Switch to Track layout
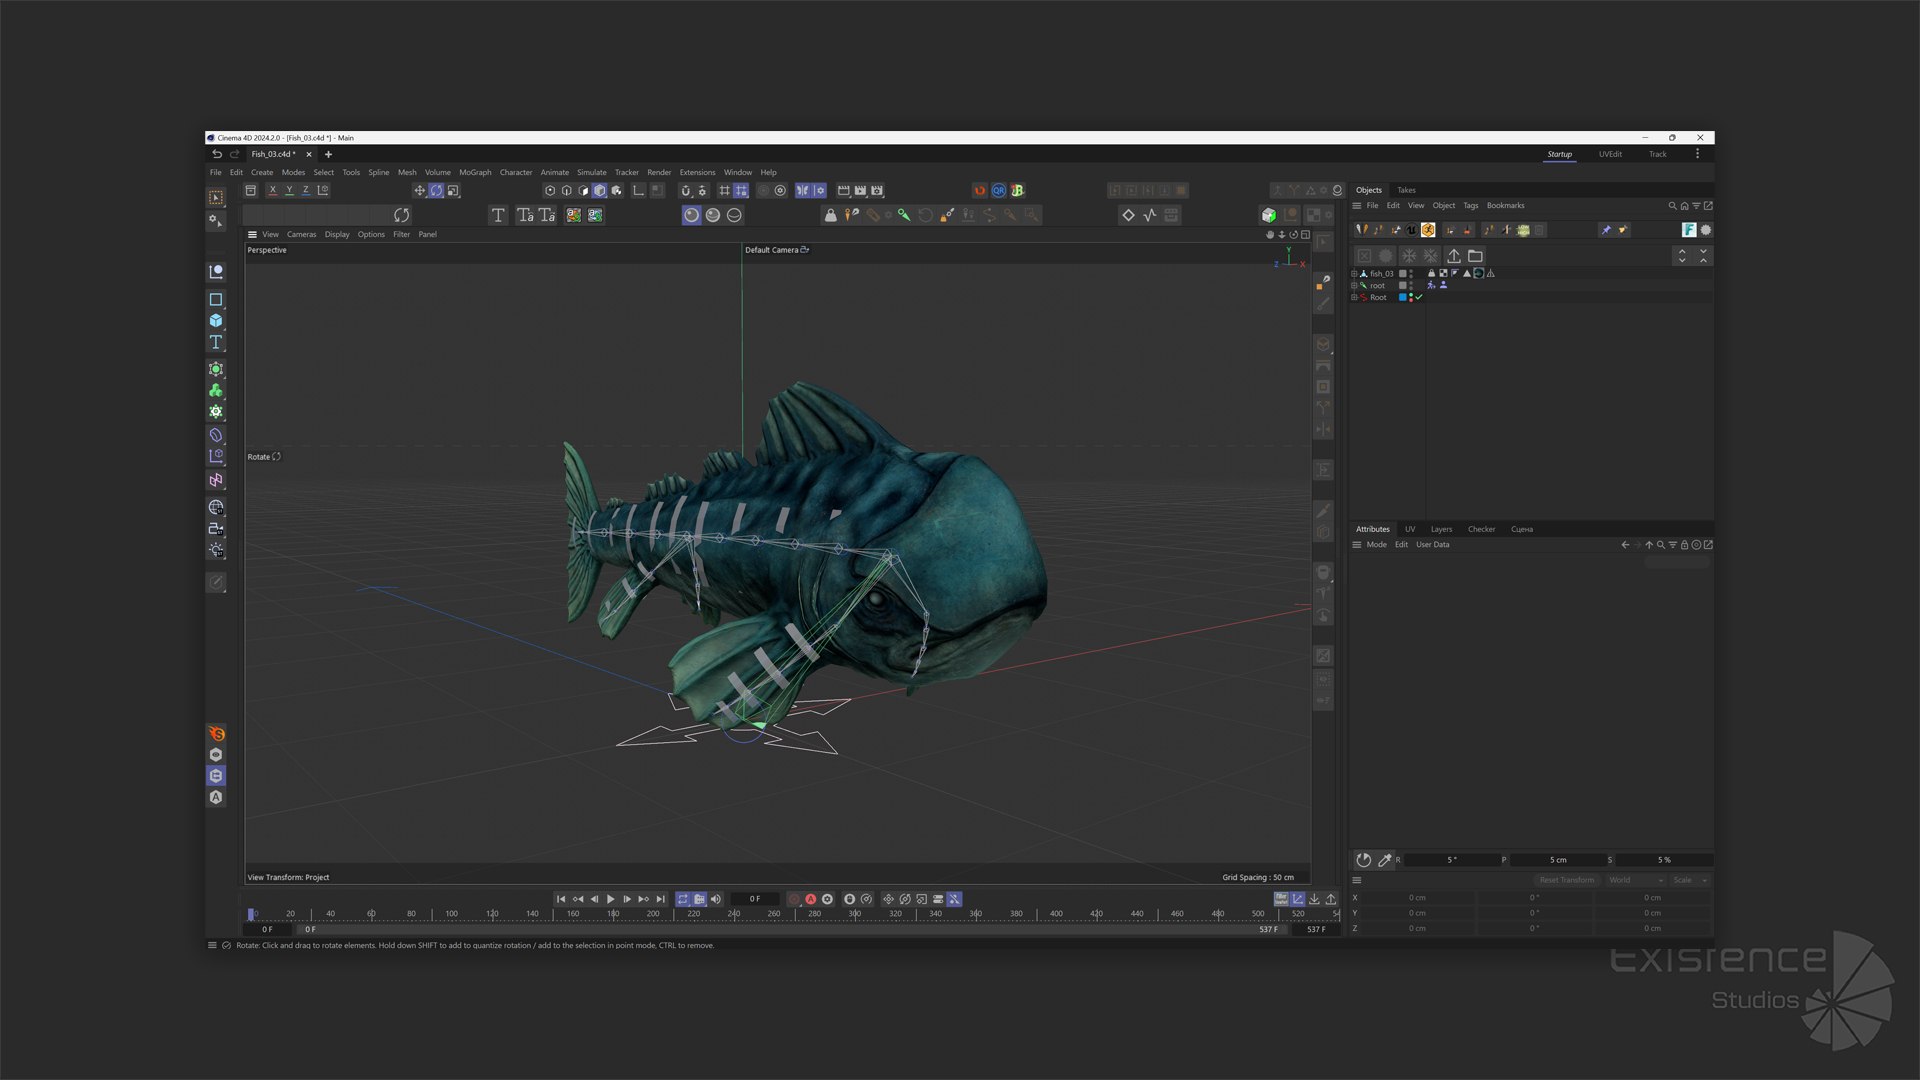 1658,154
